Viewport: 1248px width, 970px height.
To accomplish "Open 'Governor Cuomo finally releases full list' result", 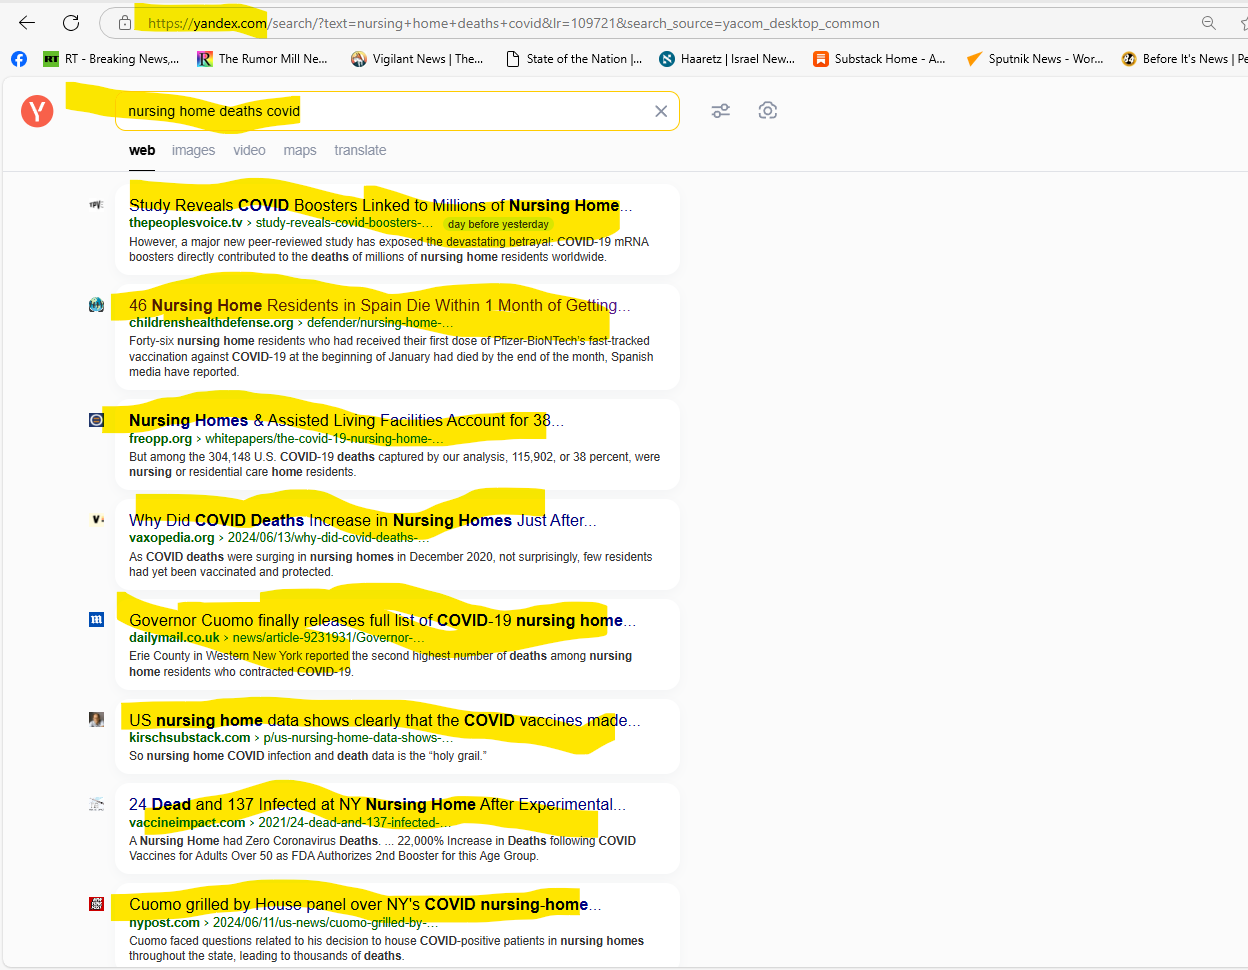I will point(382,620).
